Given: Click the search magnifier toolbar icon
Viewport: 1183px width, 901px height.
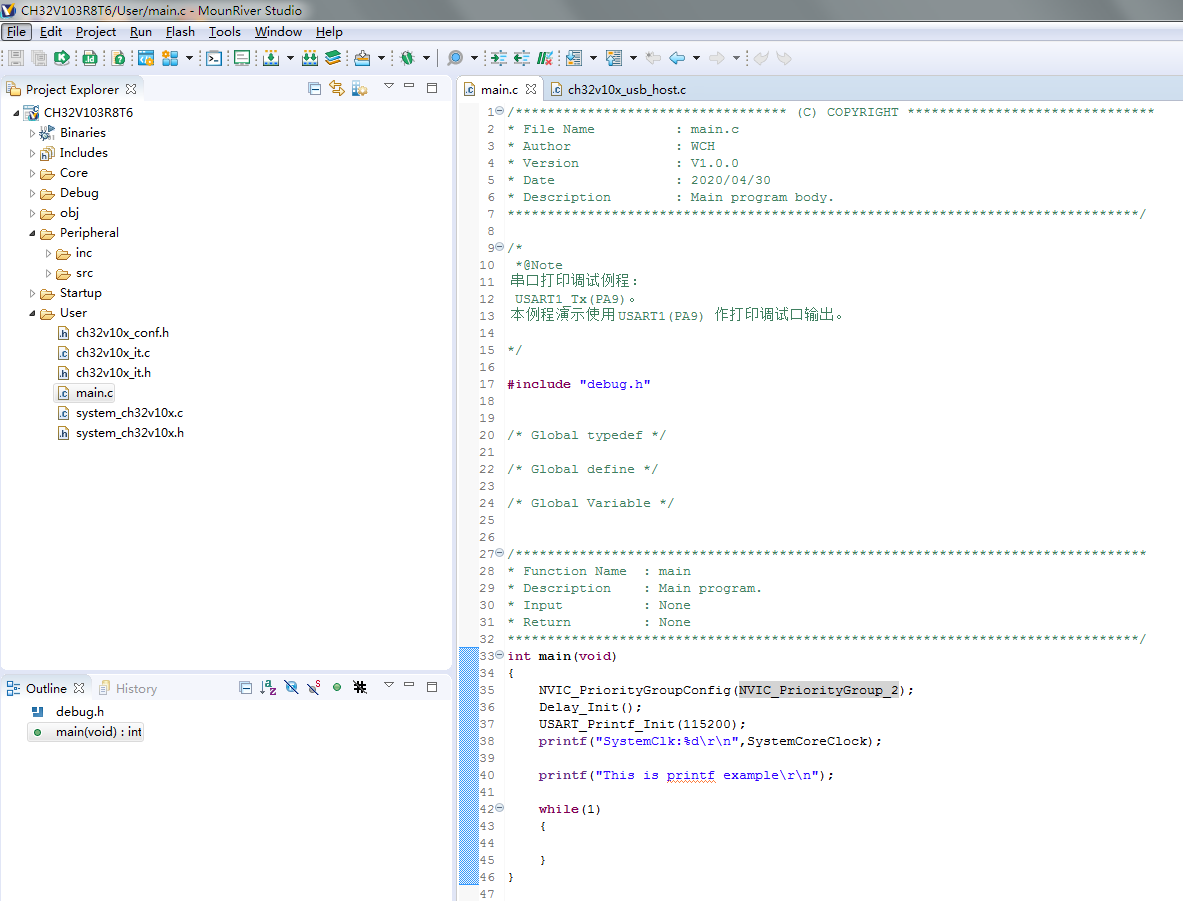Looking at the screenshot, I should point(455,58).
